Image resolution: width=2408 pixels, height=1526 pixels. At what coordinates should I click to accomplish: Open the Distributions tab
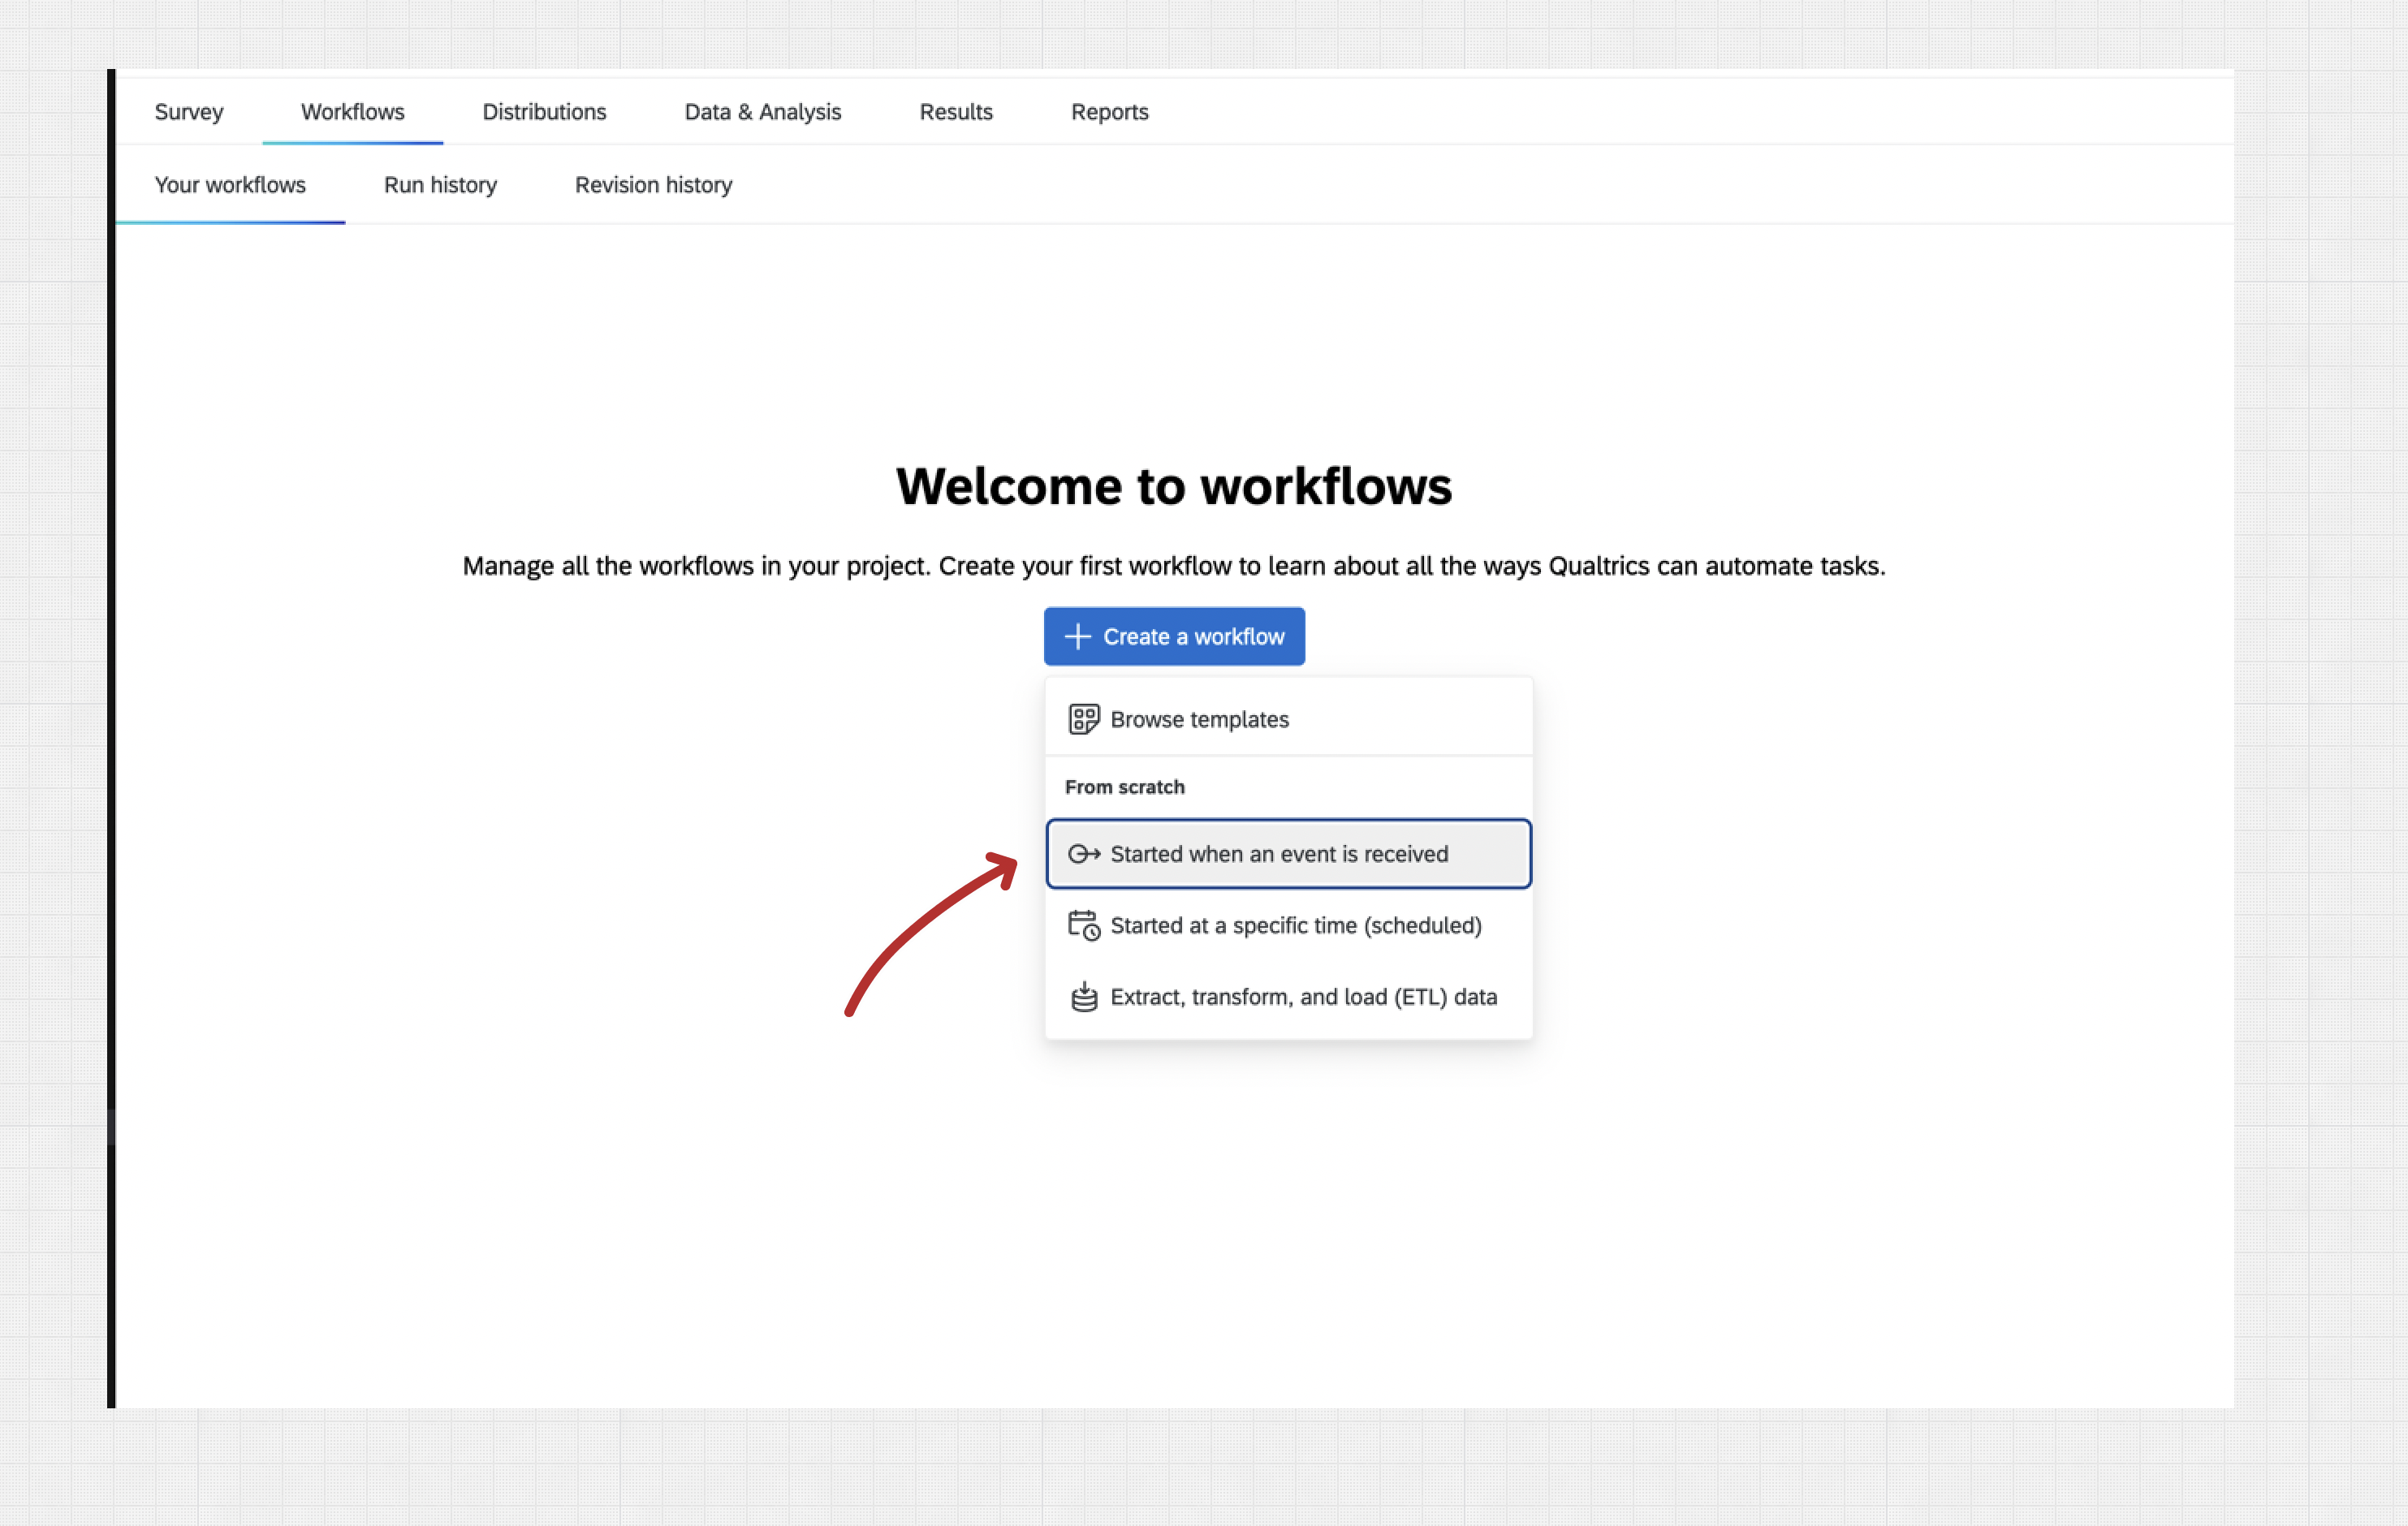click(x=544, y=112)
